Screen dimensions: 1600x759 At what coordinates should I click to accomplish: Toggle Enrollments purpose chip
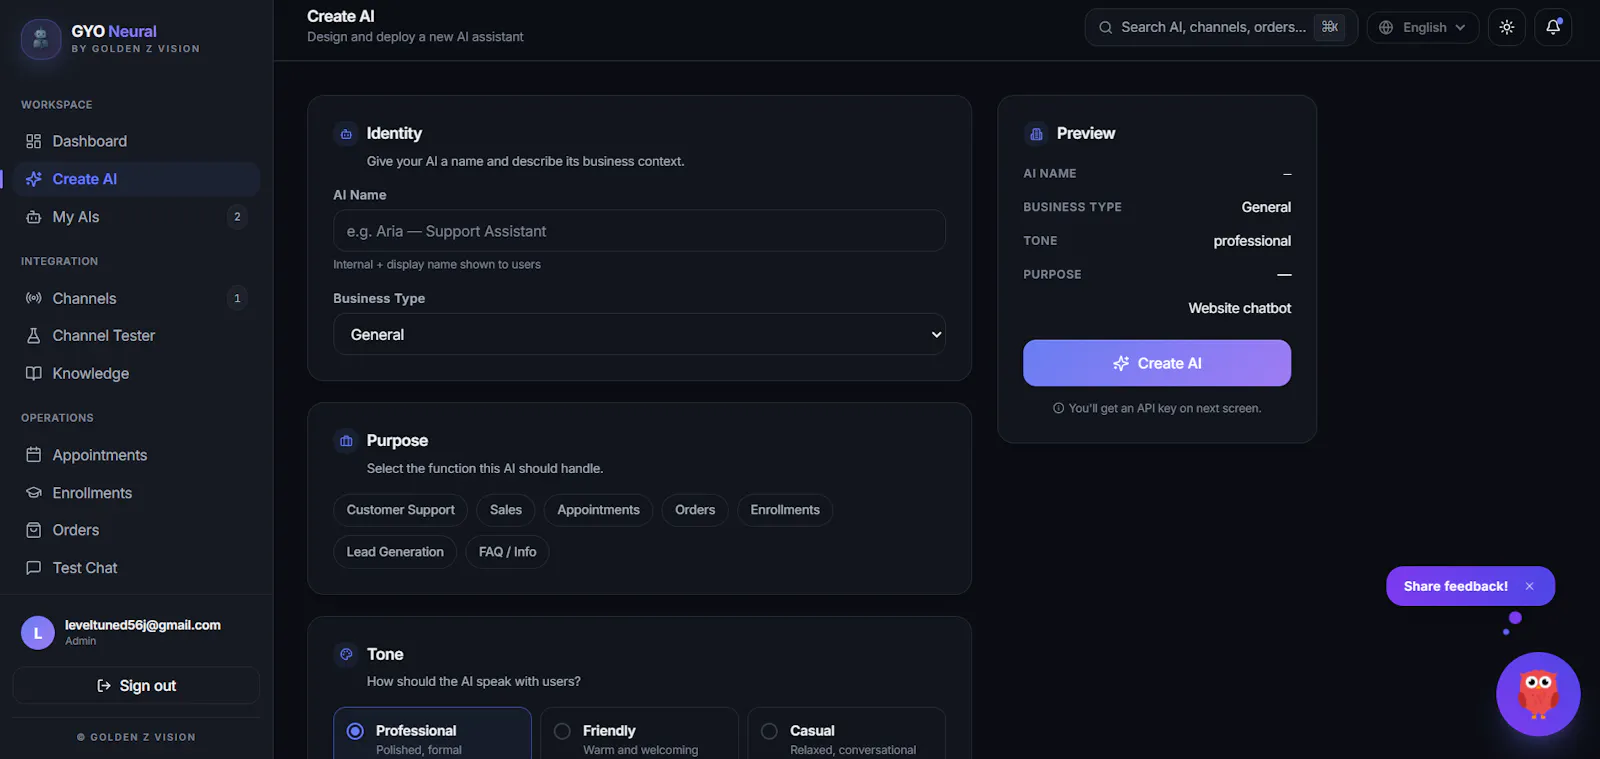point(785,510)
